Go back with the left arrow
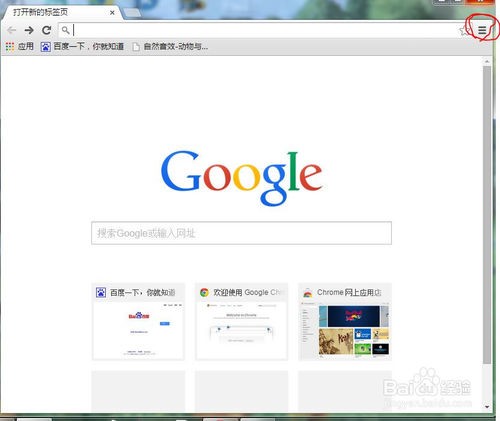 (12, 30)
